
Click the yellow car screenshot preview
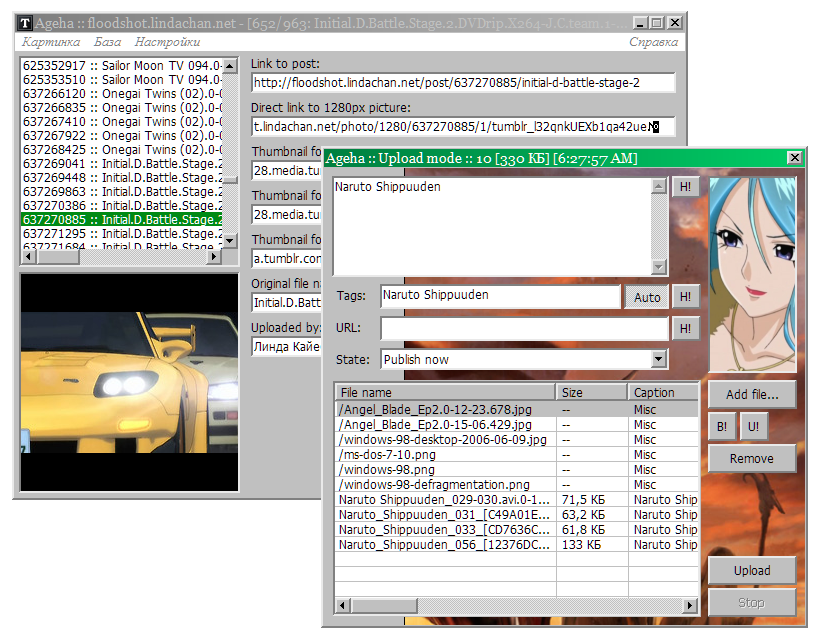pos(129,382)
